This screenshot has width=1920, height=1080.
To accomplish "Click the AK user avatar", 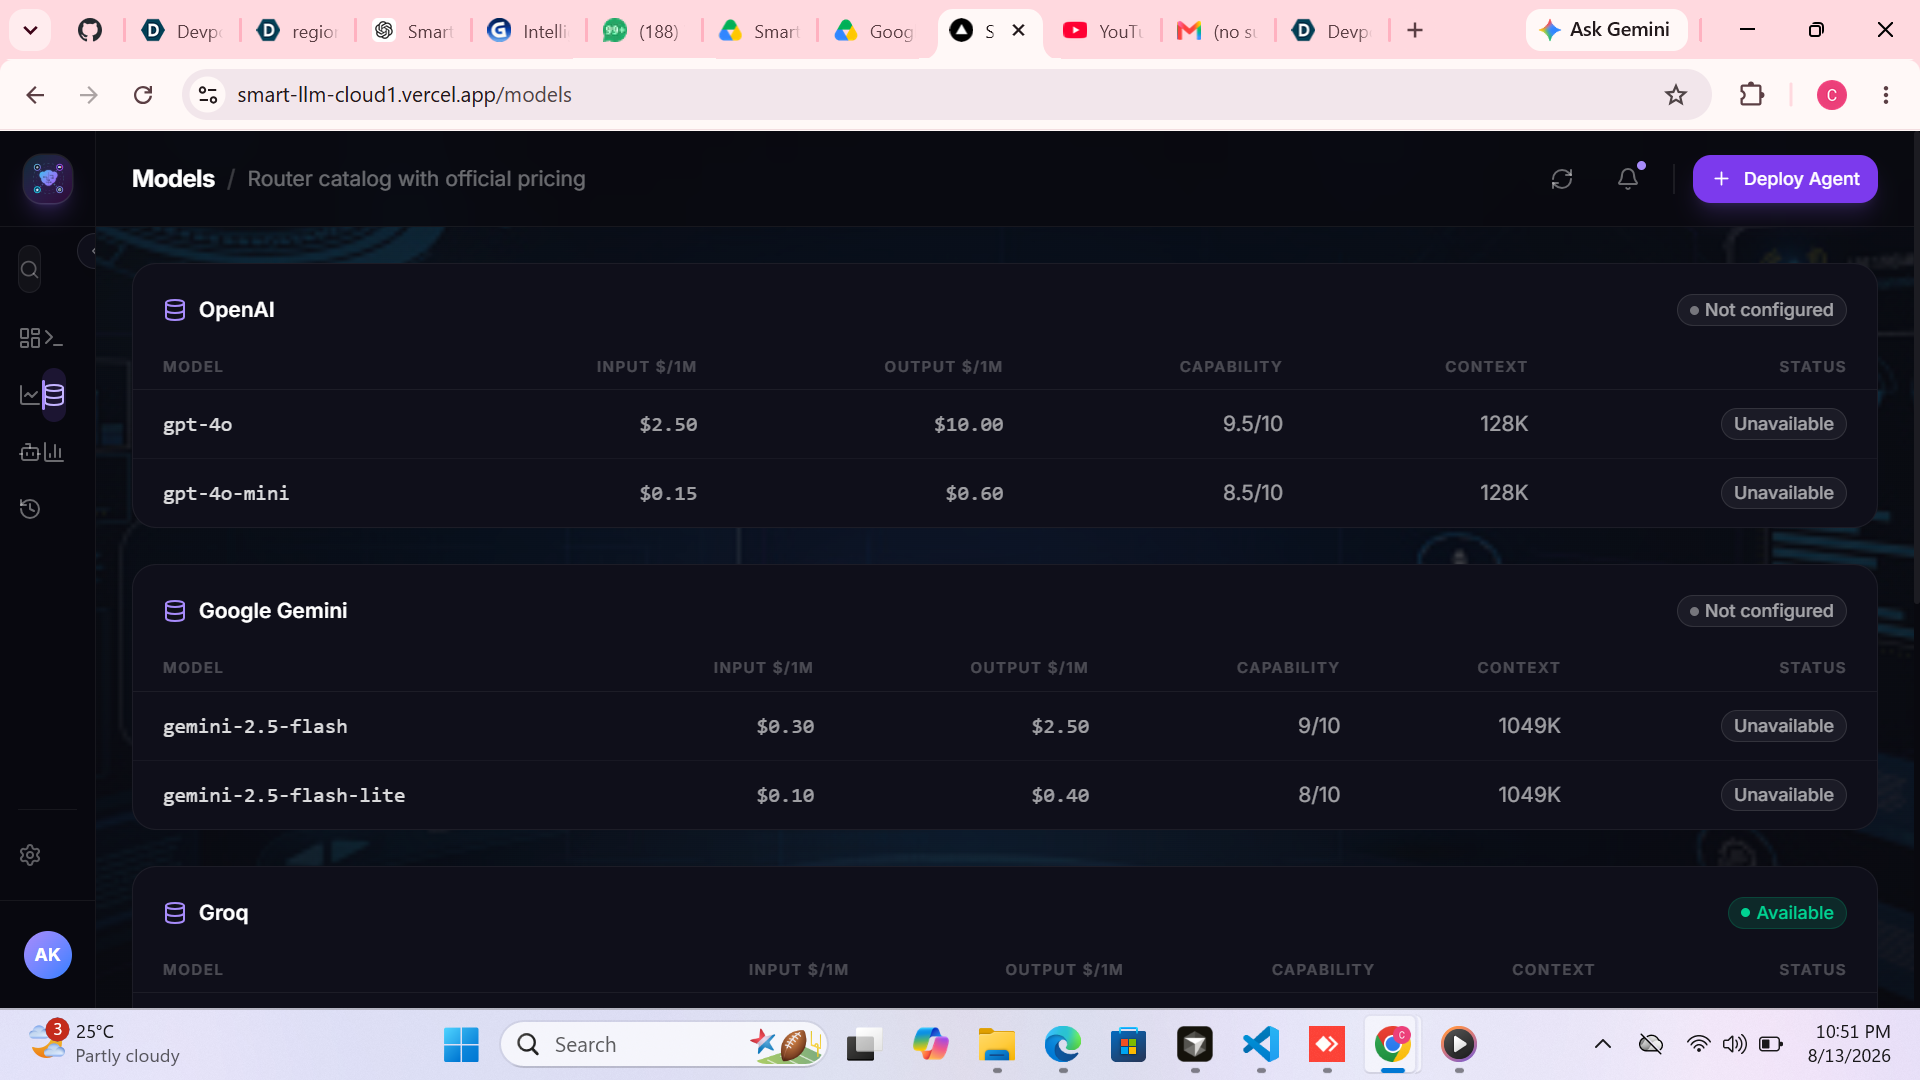I will tap(48, 955).
